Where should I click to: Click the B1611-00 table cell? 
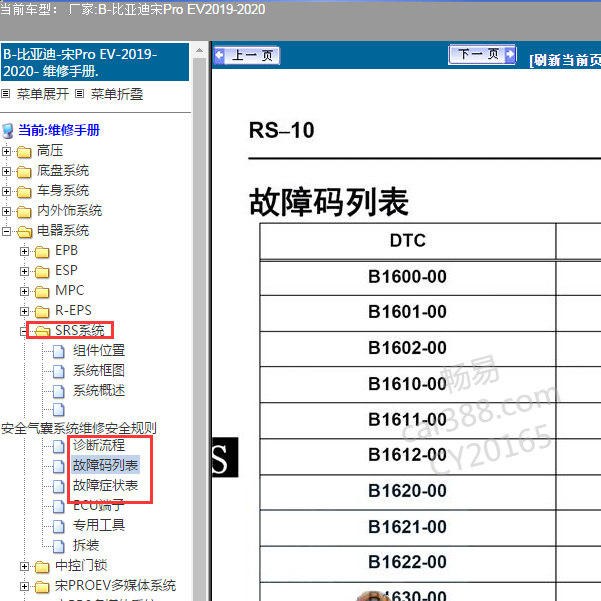407,420
